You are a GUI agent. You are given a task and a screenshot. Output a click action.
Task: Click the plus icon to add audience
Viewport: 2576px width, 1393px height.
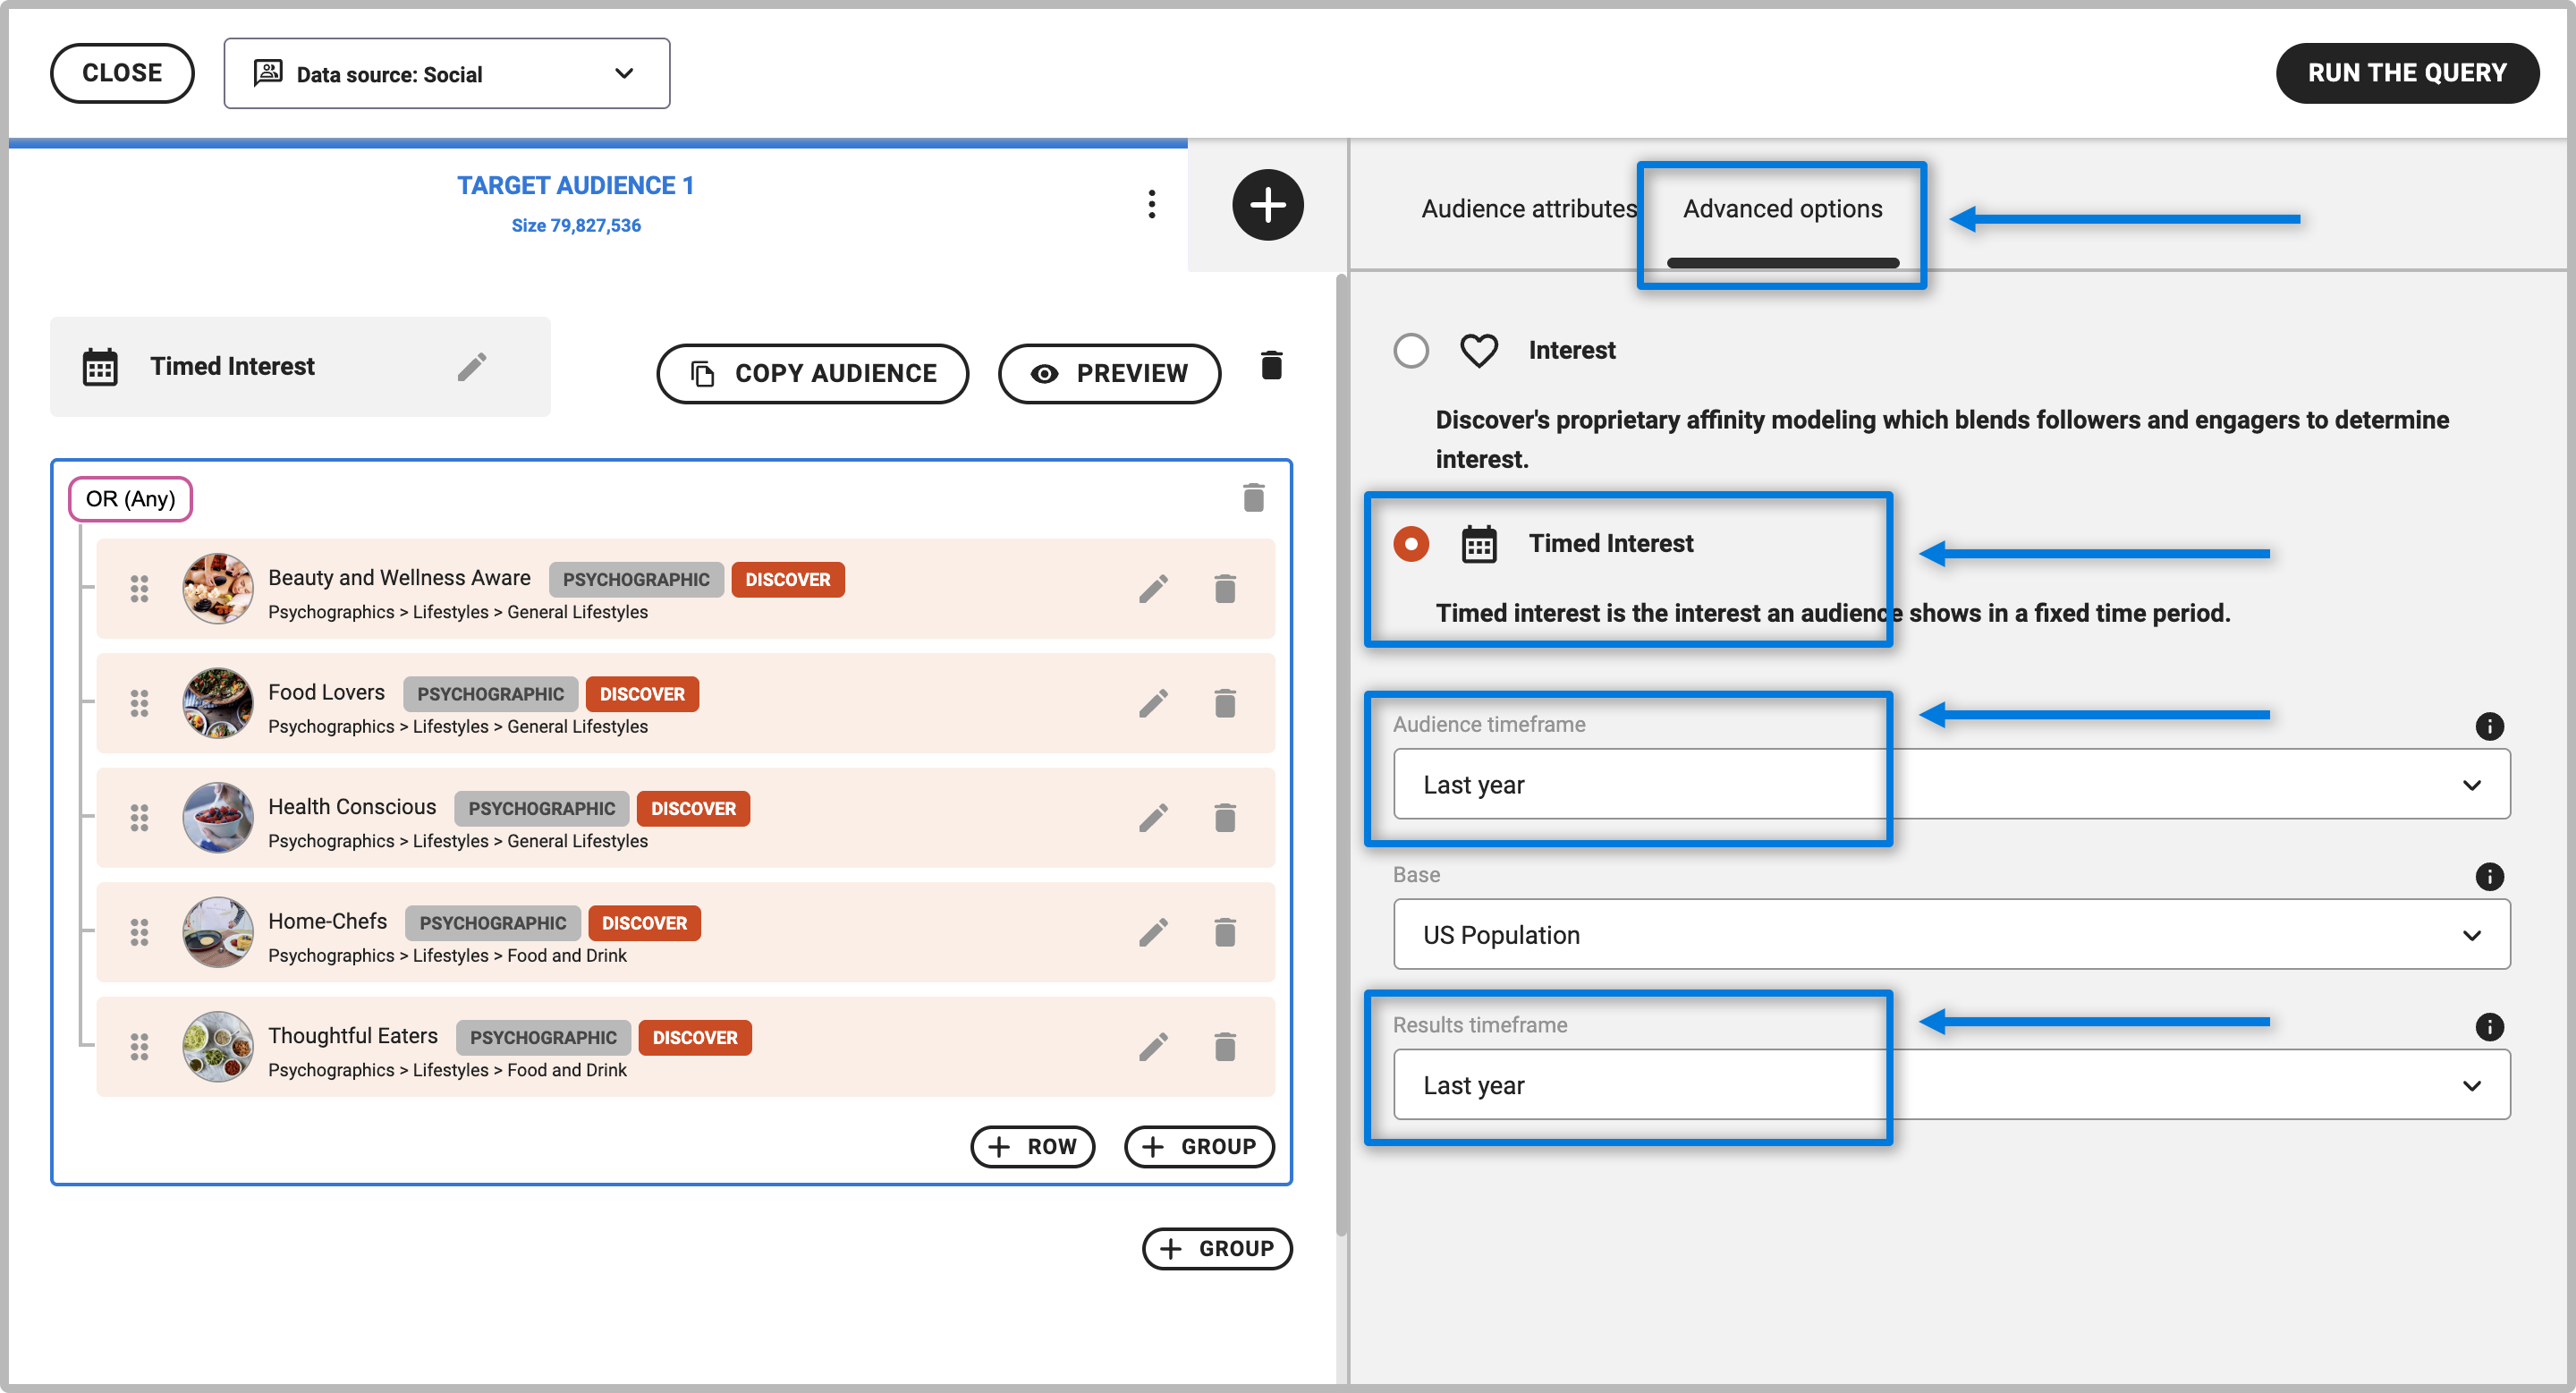coord(1267,205)
